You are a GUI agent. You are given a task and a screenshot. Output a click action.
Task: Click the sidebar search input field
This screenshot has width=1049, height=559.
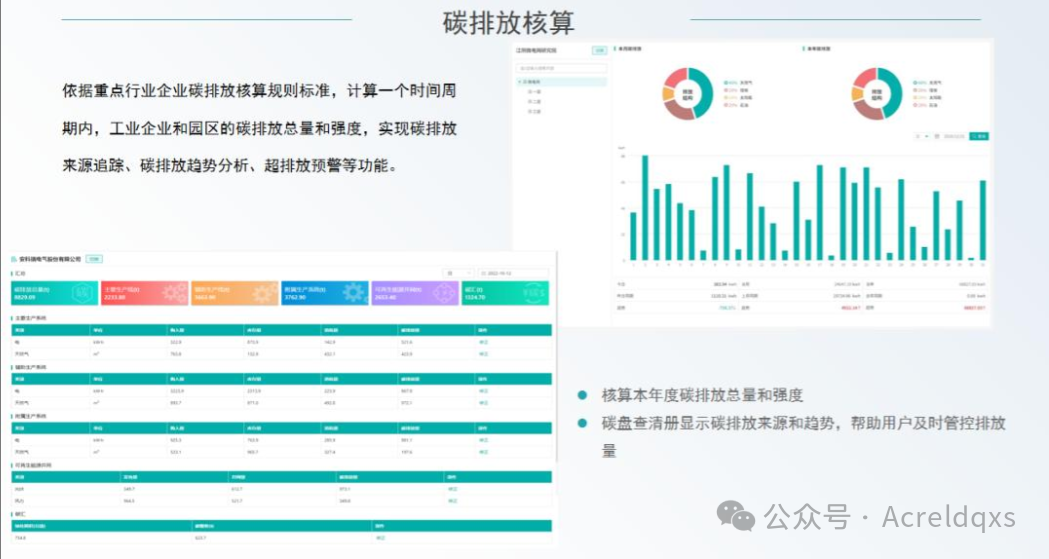click(562, 68)
